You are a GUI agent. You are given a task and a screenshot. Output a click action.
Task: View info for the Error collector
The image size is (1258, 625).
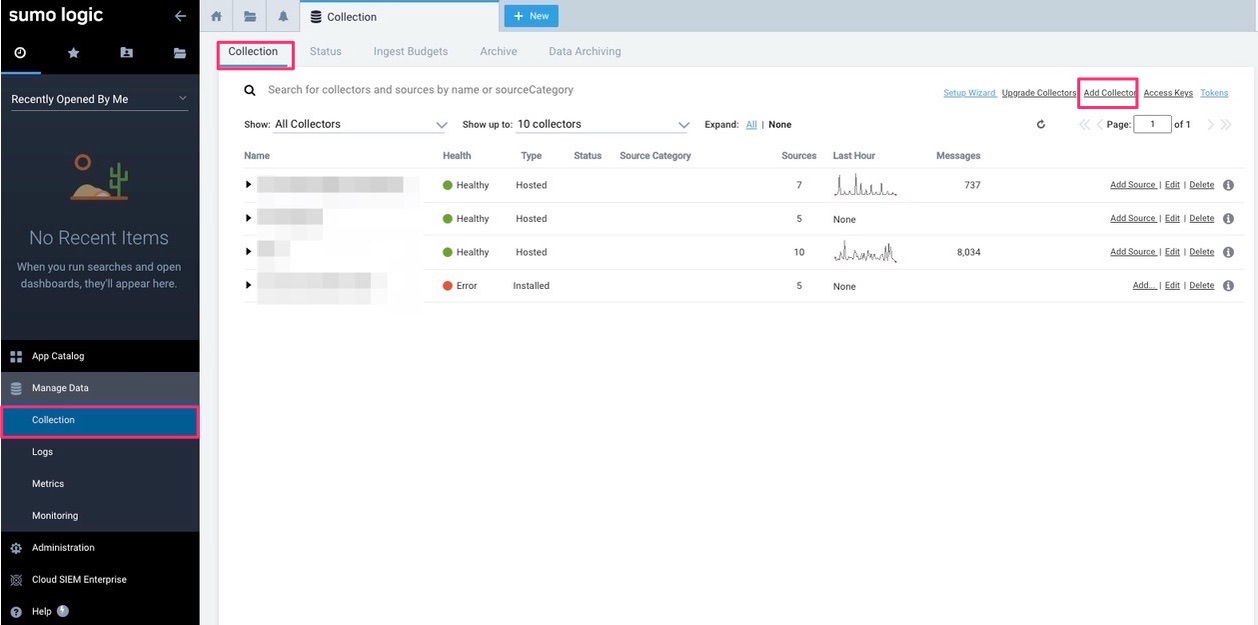pyautogui.click(x=1228, y=286)
